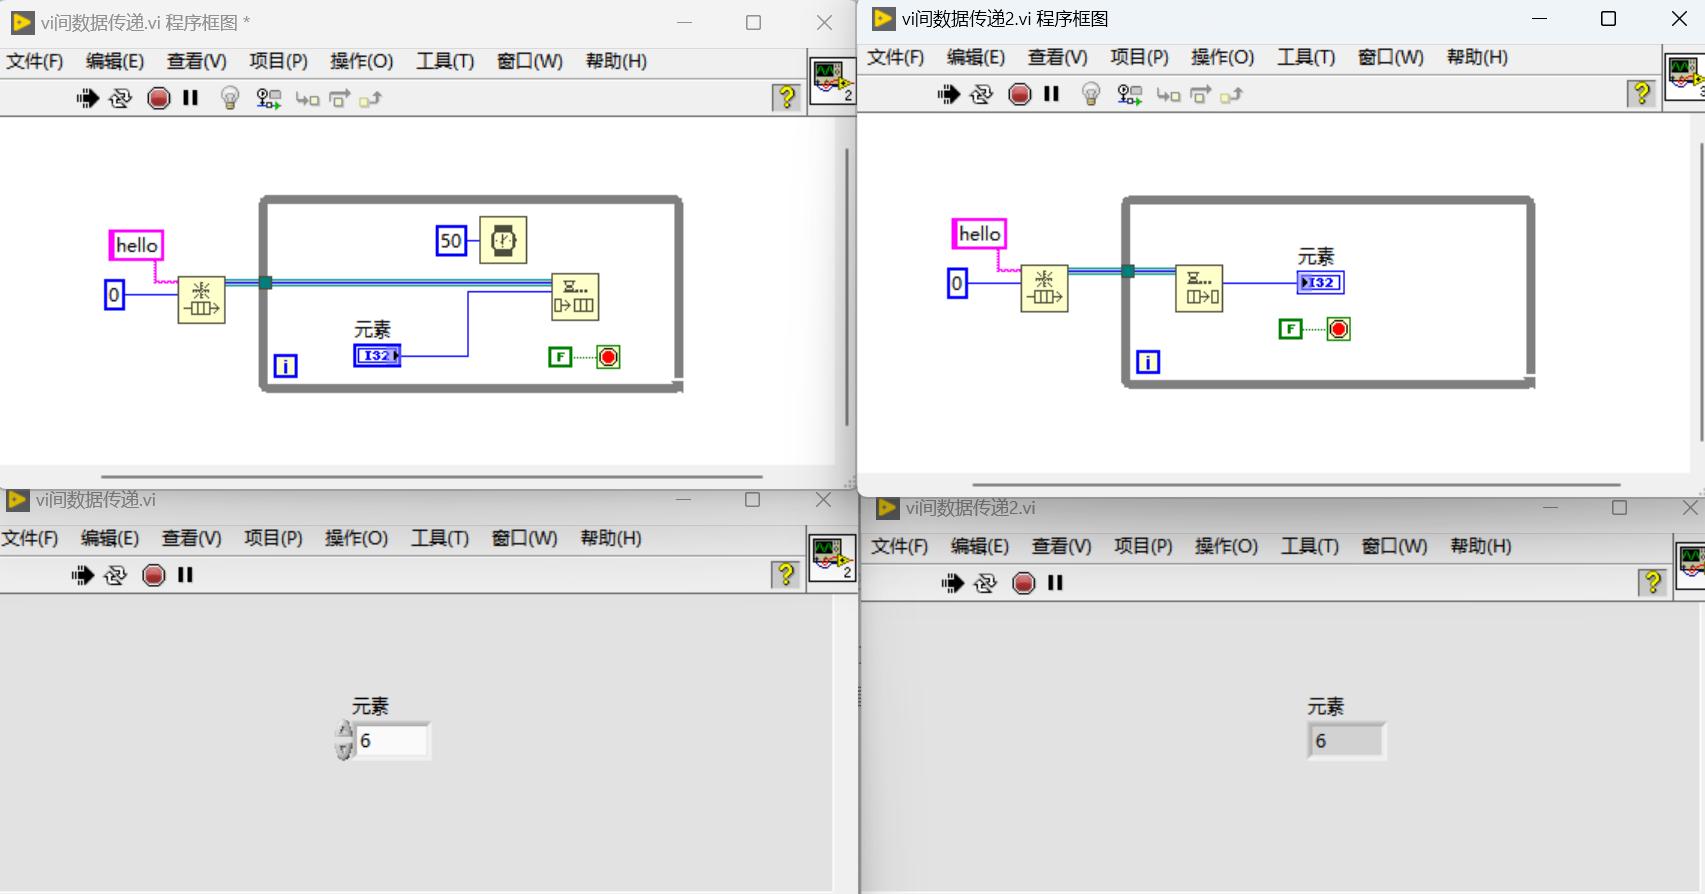1705x894 pixels.
Task: Click Step Out in vi间数据传递 block diagram
Action: (x=370, y=98)
